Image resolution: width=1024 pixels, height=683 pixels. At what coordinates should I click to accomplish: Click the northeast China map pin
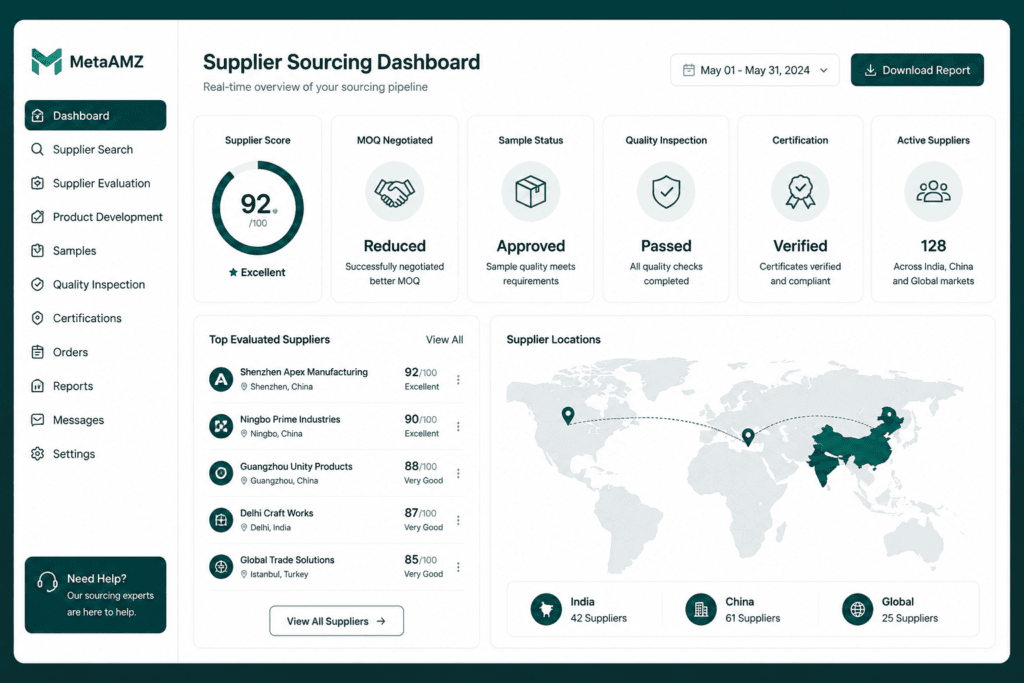888,415
